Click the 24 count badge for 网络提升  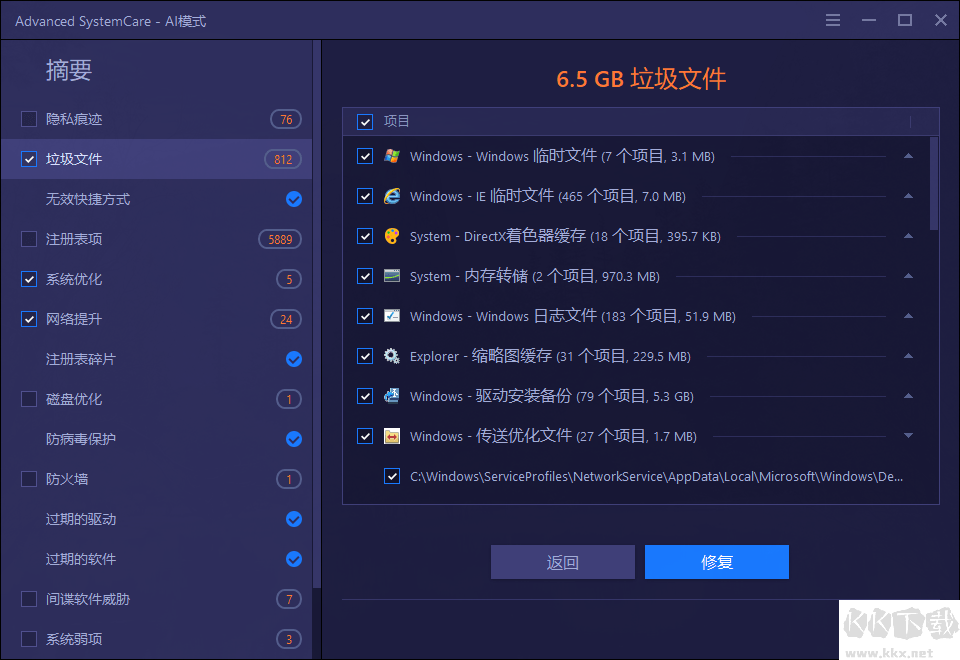pyautogui.click(x=286, y=319)
